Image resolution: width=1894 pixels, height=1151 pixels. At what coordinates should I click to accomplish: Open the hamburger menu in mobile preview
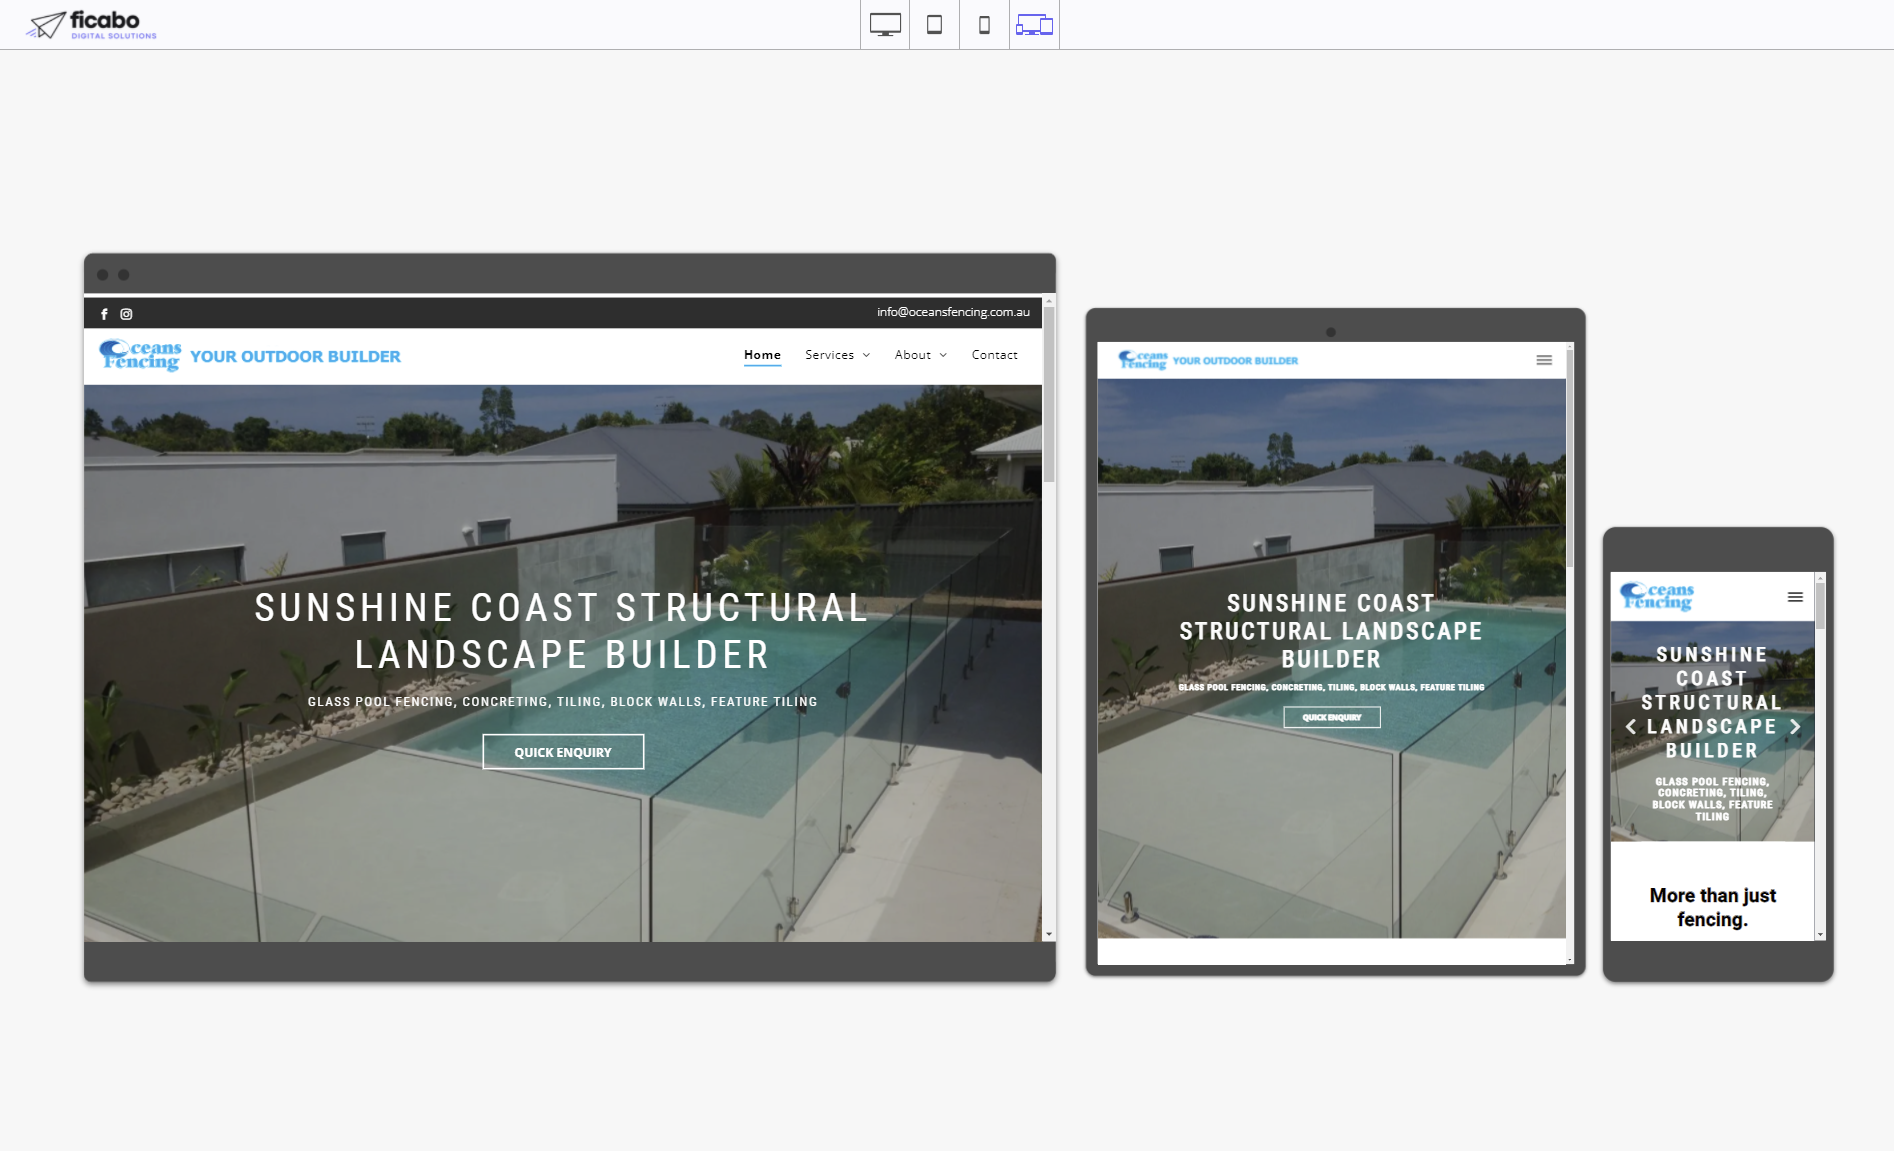pos(1795,597)
